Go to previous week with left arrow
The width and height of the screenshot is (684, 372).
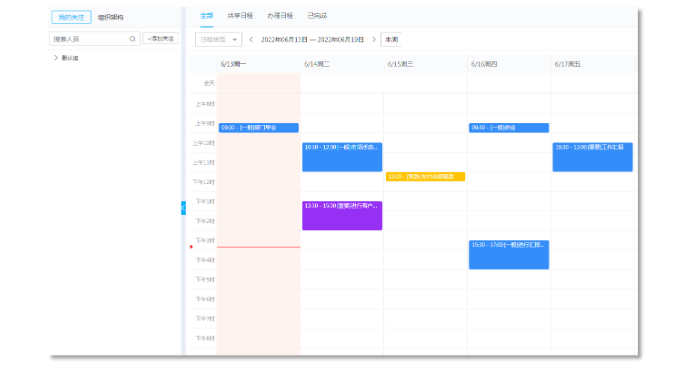click(x=251, y=39)
